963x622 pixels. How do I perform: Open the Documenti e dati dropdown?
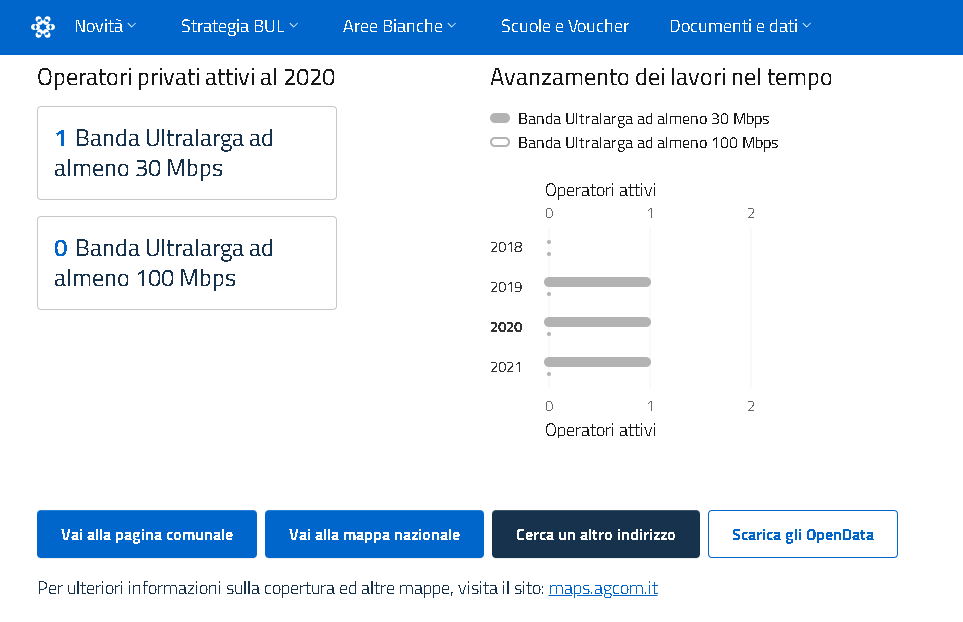pyautogui.click(x=740, y=27)
